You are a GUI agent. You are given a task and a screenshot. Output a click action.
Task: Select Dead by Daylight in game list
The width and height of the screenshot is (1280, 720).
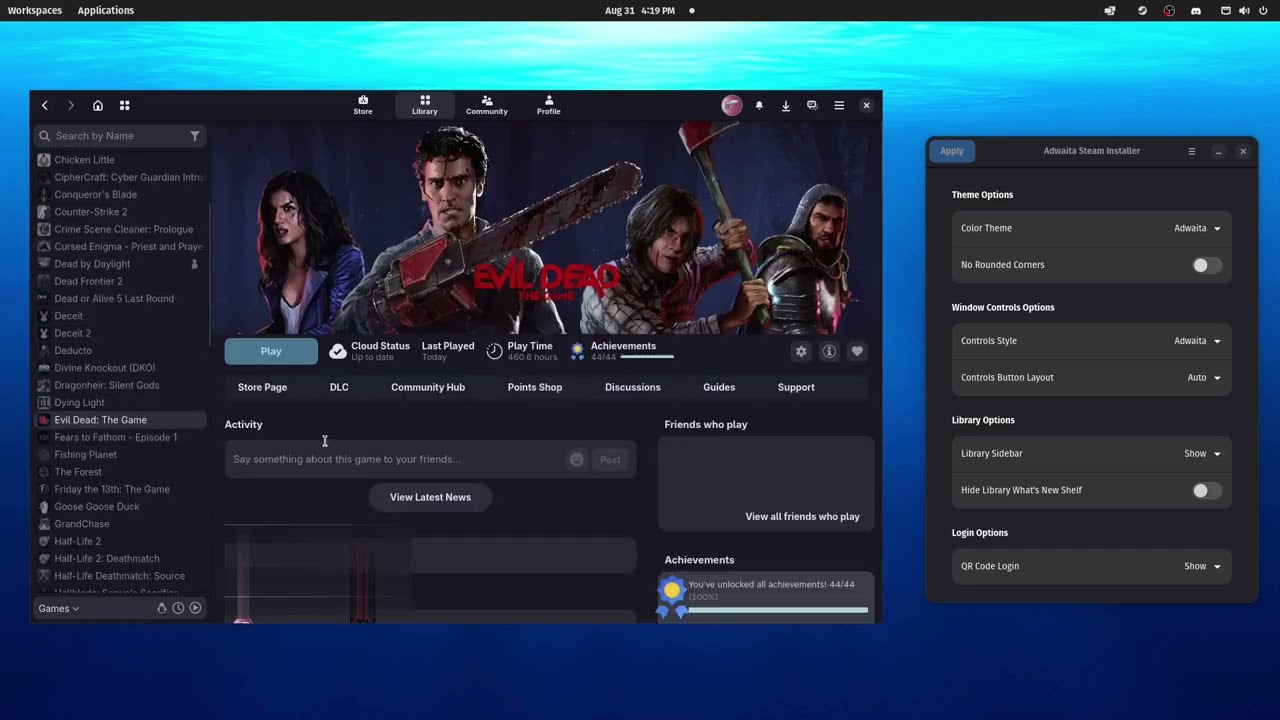point(120,264)
